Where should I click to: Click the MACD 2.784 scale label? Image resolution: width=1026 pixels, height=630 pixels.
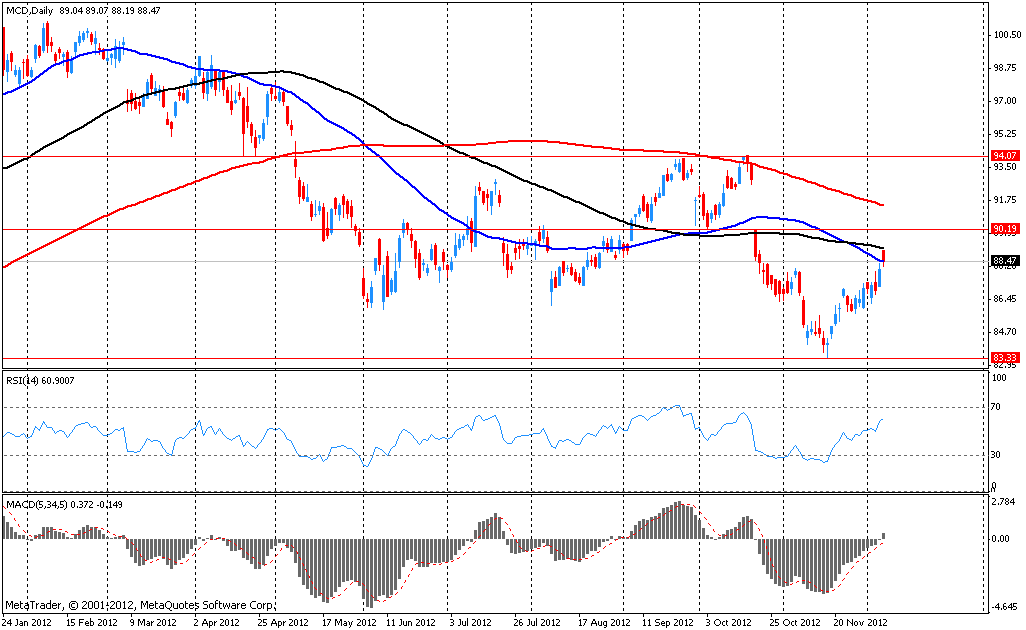[1004, 502]
